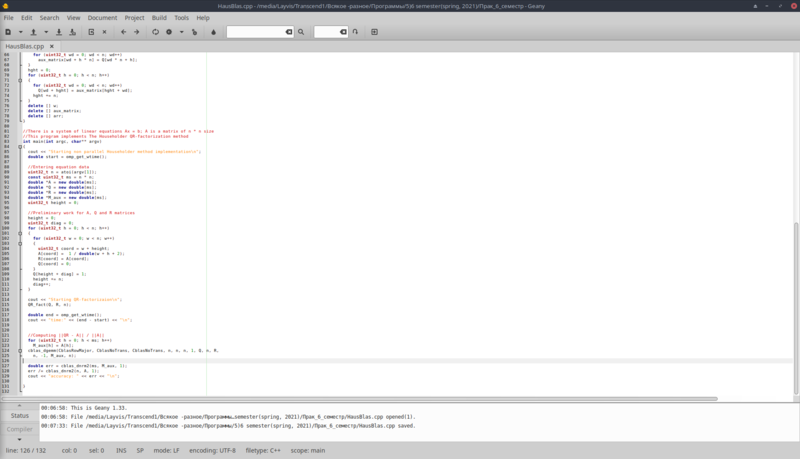Viewport: 800px width, 459px height.
Task: Click the editor vertical scrollbar
Action: [796, 308]
